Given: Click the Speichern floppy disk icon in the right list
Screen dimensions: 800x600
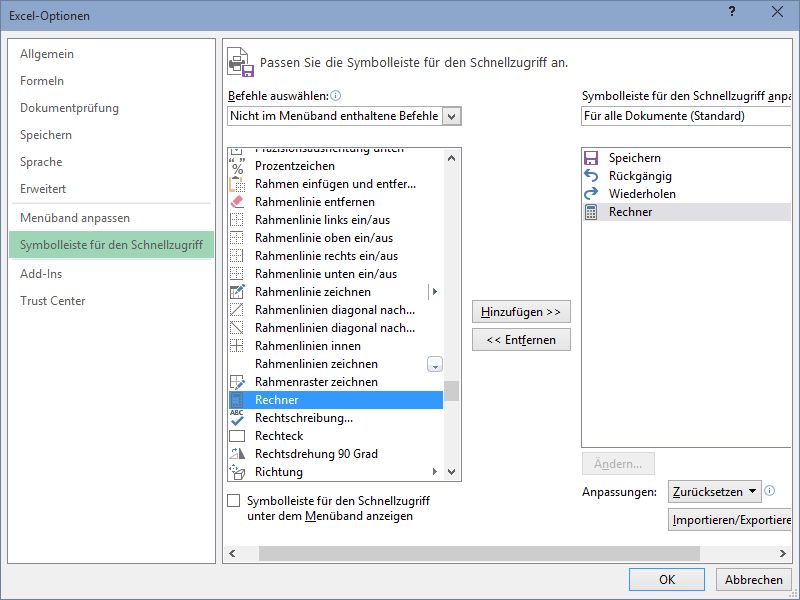Looking at the screenshot, I should pos(591,158).
